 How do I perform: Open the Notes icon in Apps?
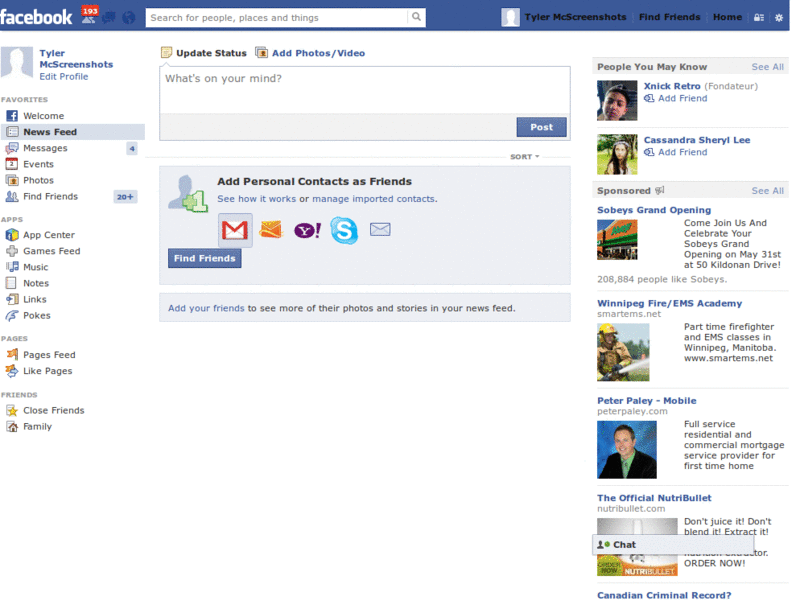[11, 283]
